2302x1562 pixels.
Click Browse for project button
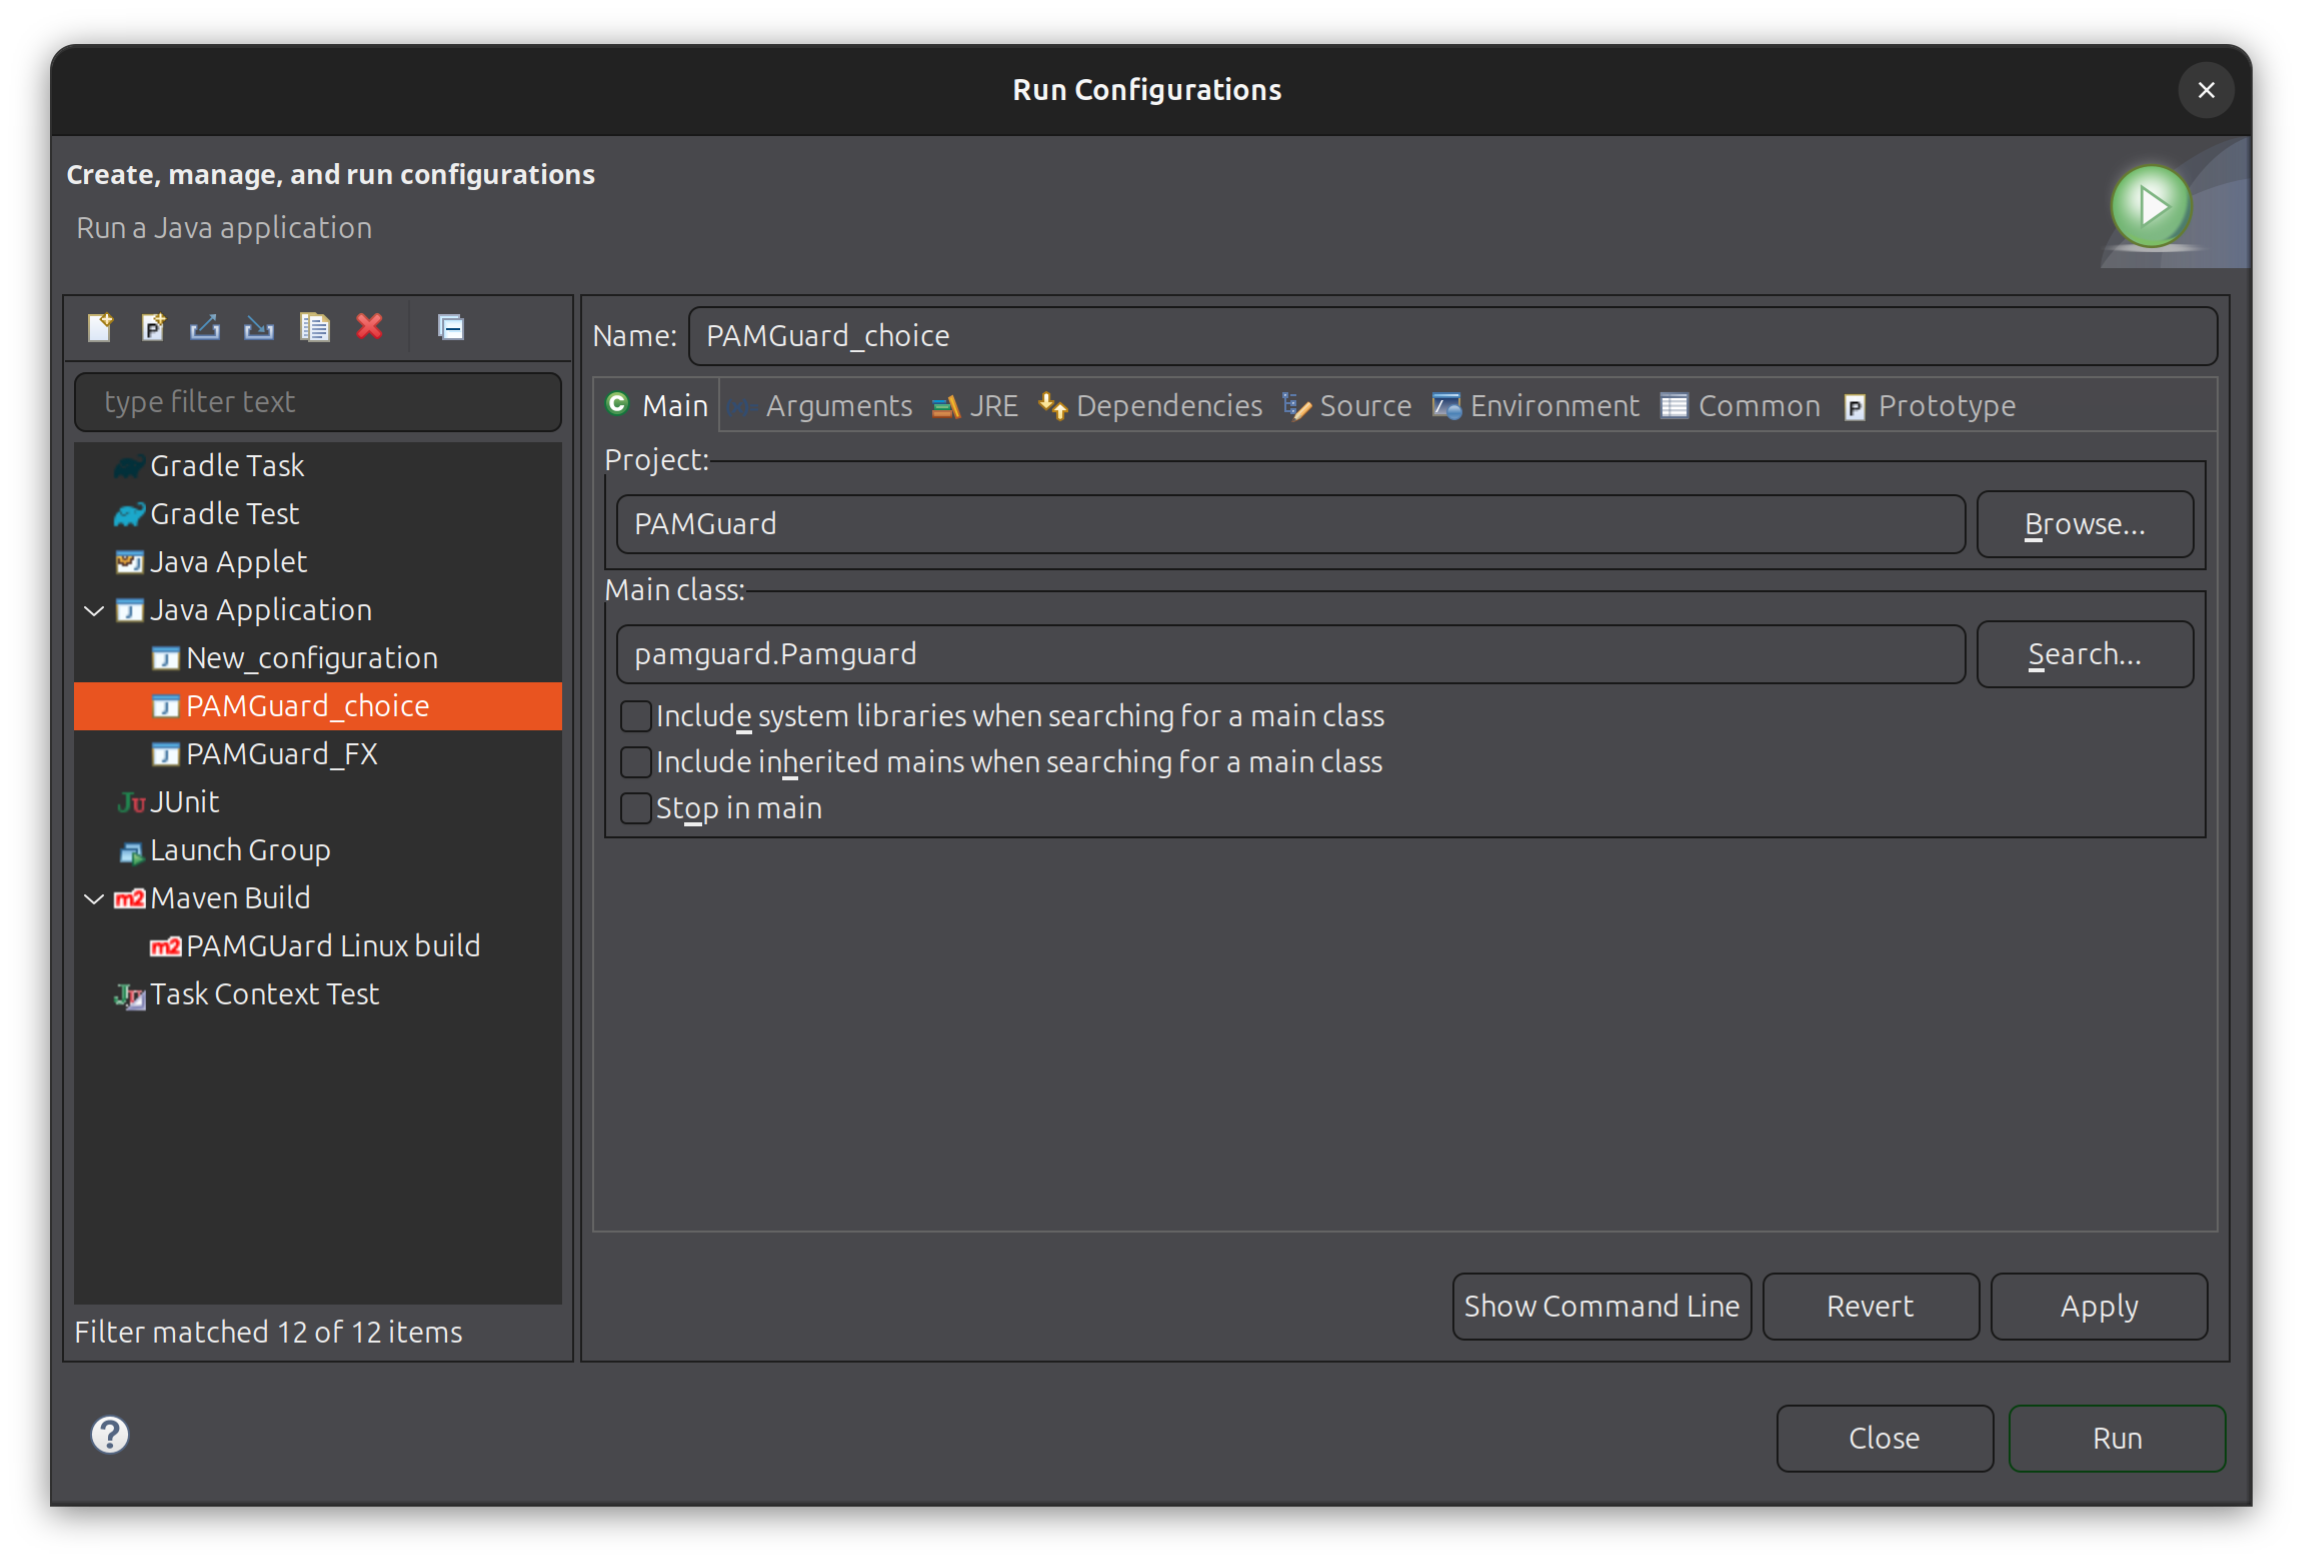2084,524
